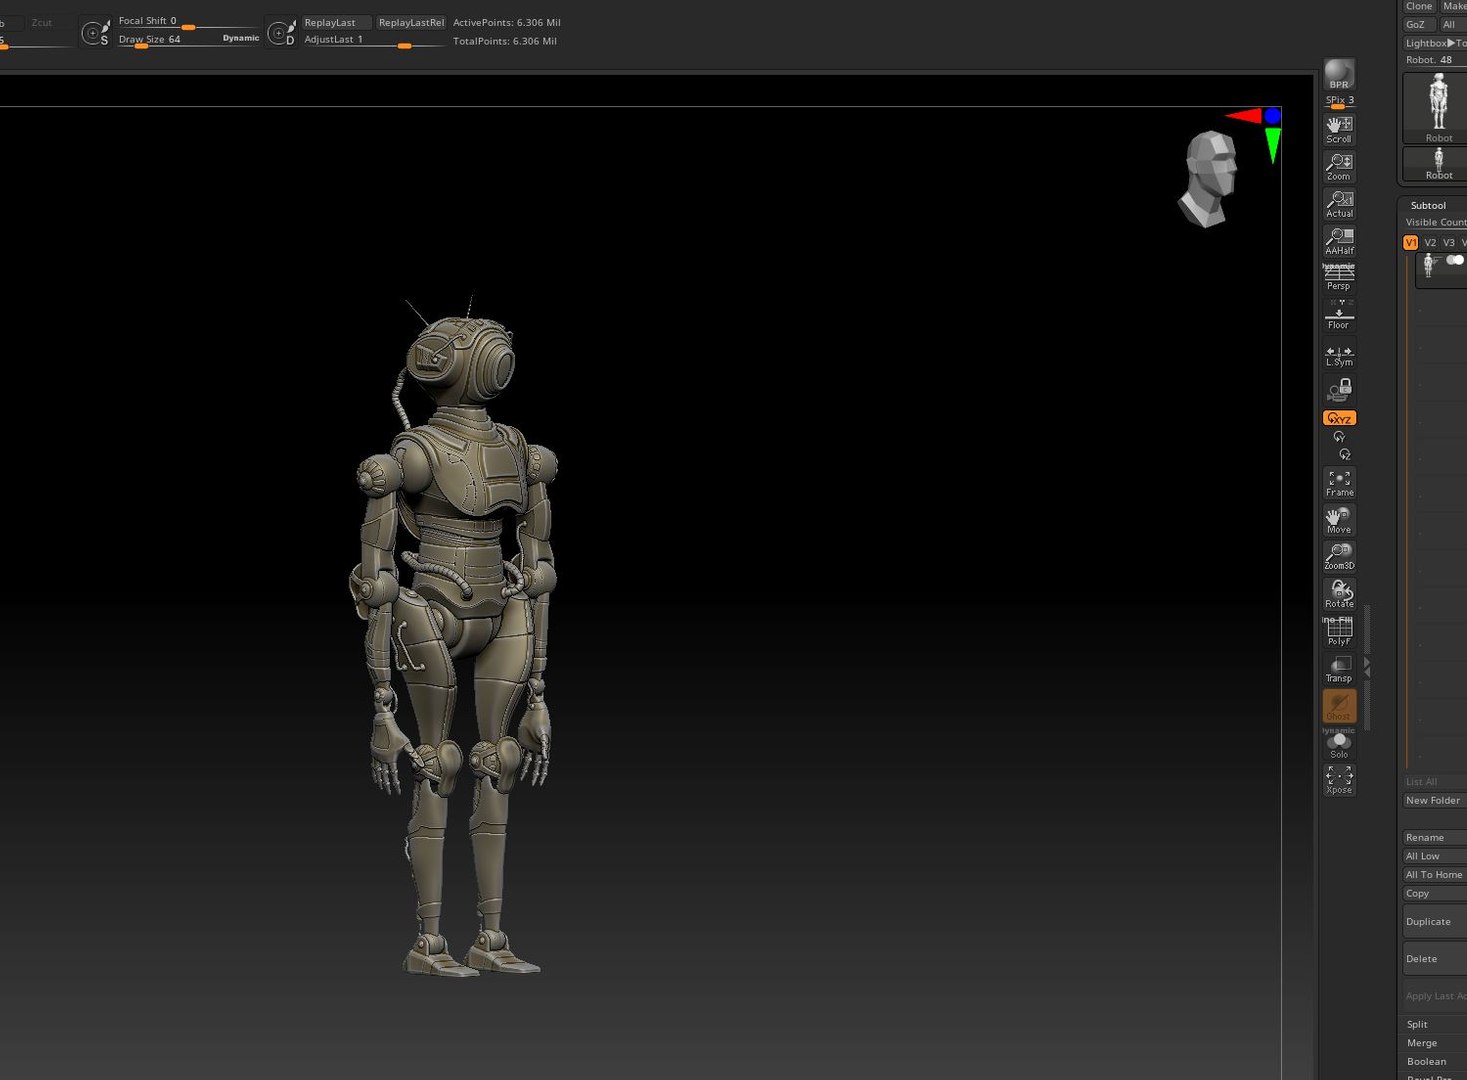This screenshot has height=1080, width=1467.
Task: Toggle Transp transparency mode
Action: (x=1339, y=668)
